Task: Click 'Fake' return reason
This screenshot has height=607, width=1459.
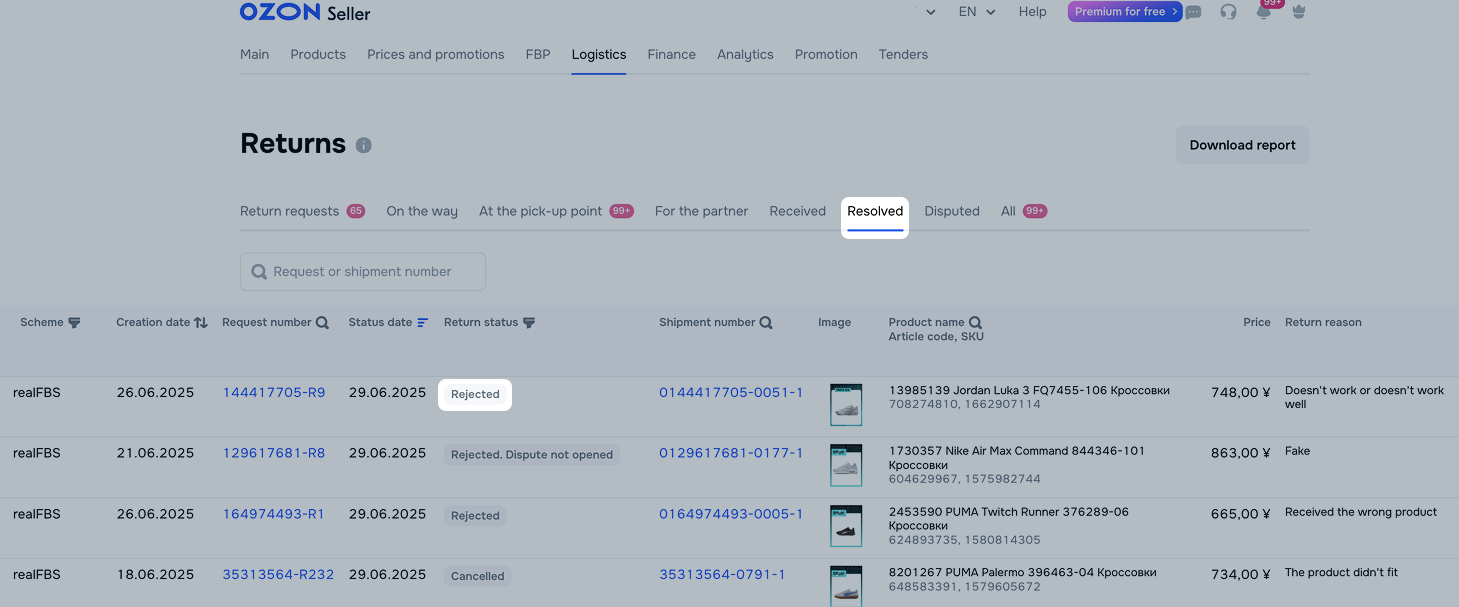Action: 1297,451
